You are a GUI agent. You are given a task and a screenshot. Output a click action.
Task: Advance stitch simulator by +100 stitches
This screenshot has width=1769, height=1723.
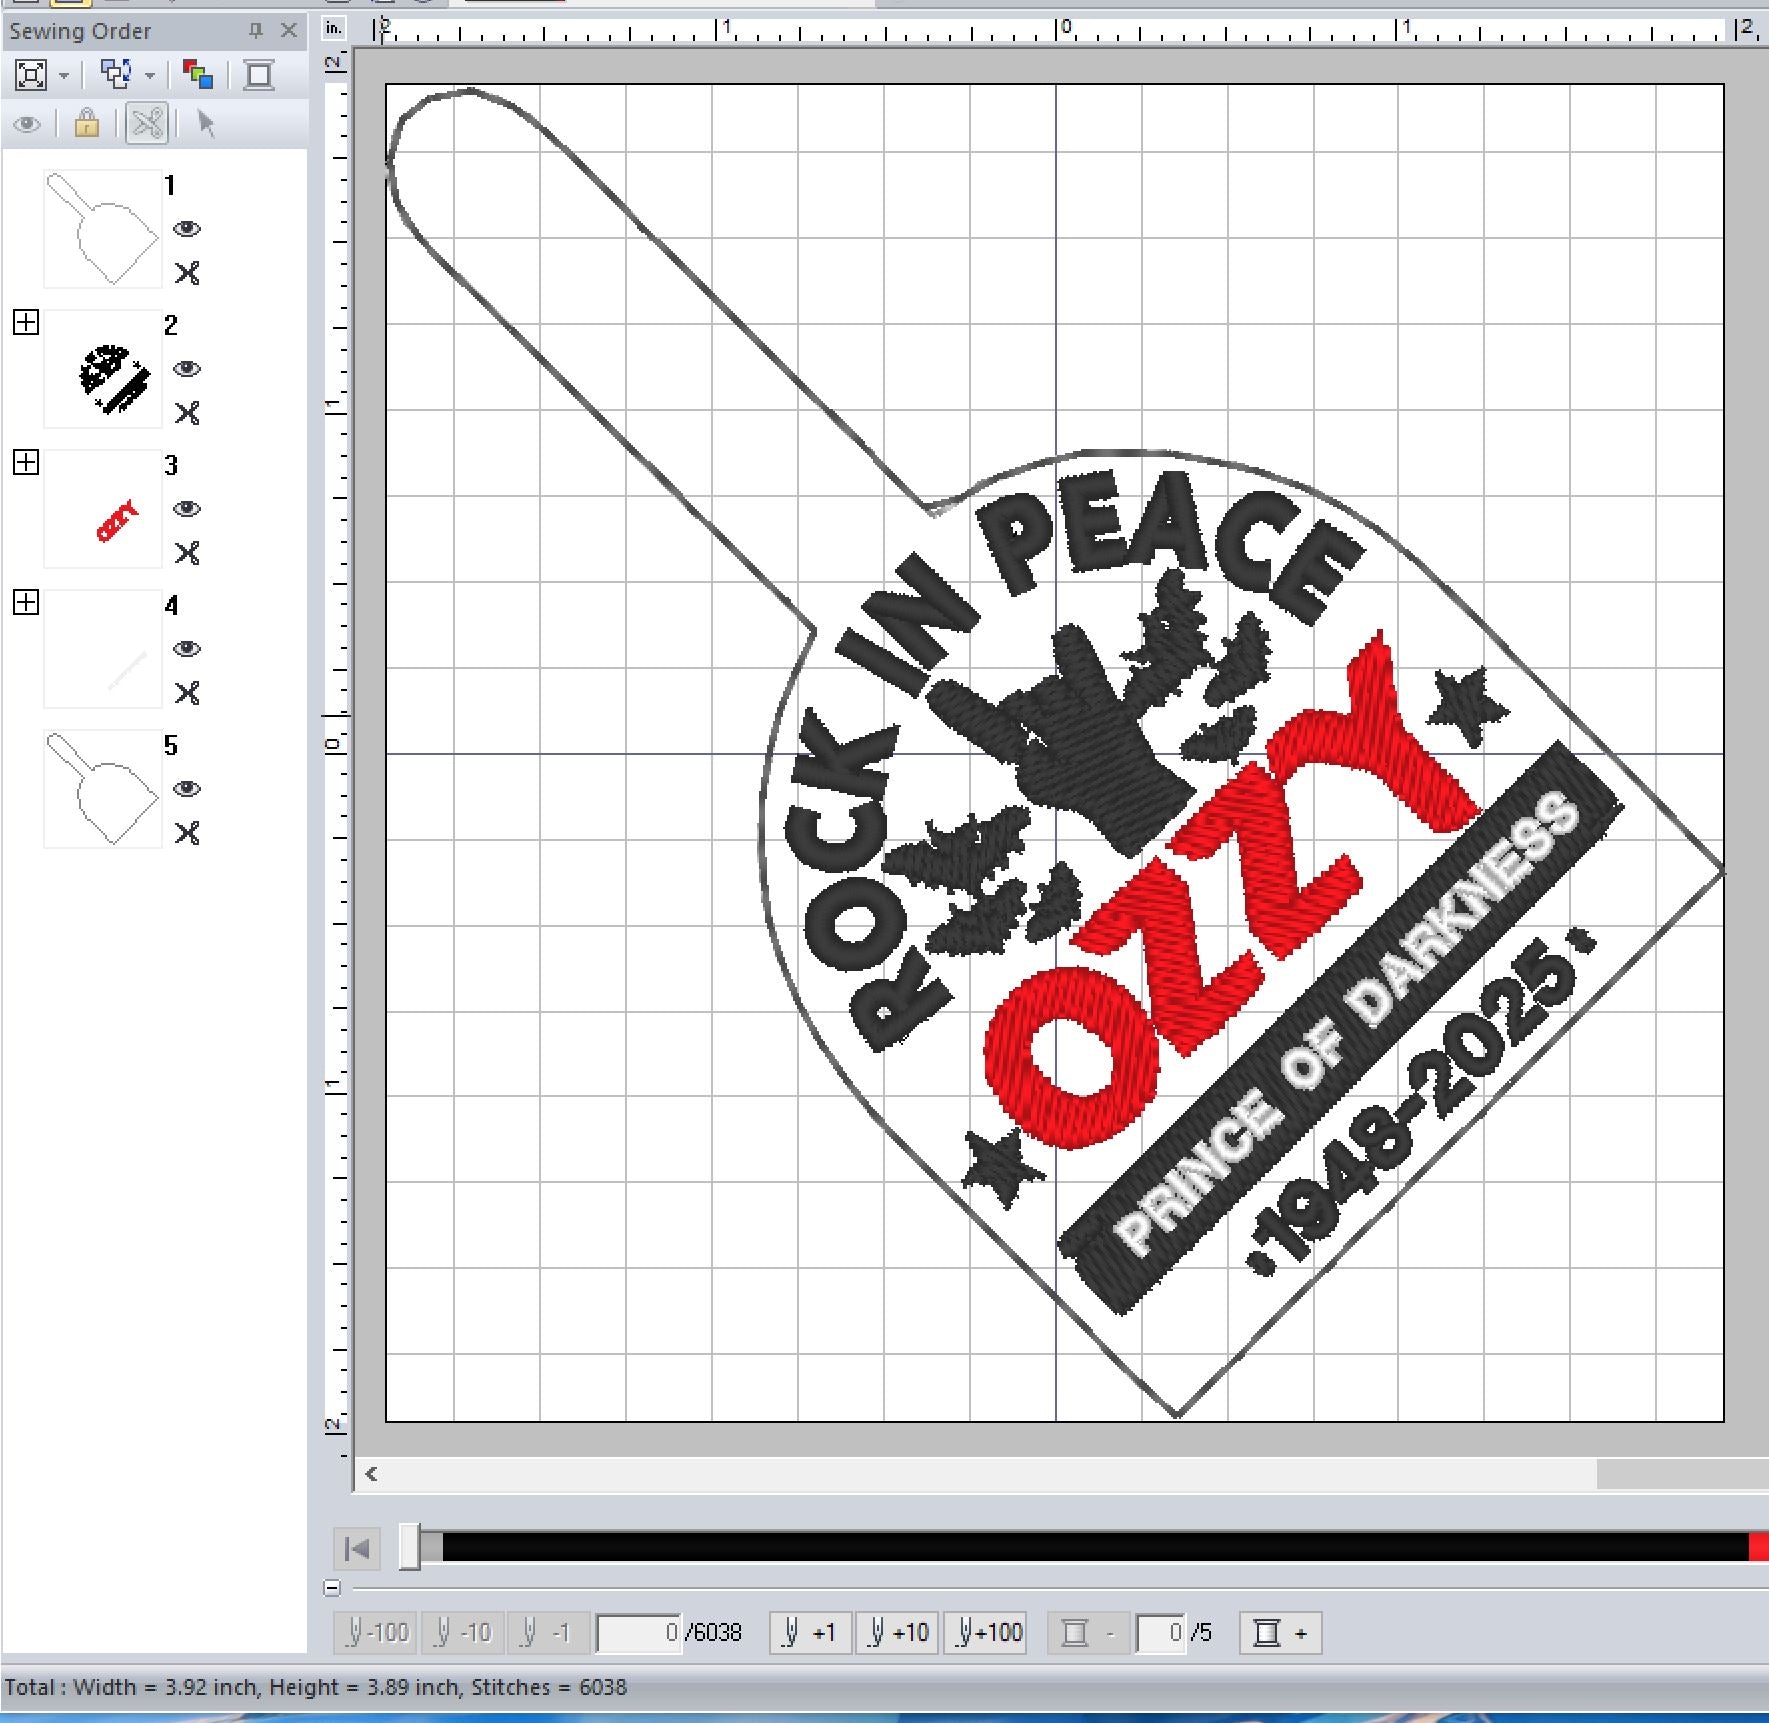(988, 1633)
